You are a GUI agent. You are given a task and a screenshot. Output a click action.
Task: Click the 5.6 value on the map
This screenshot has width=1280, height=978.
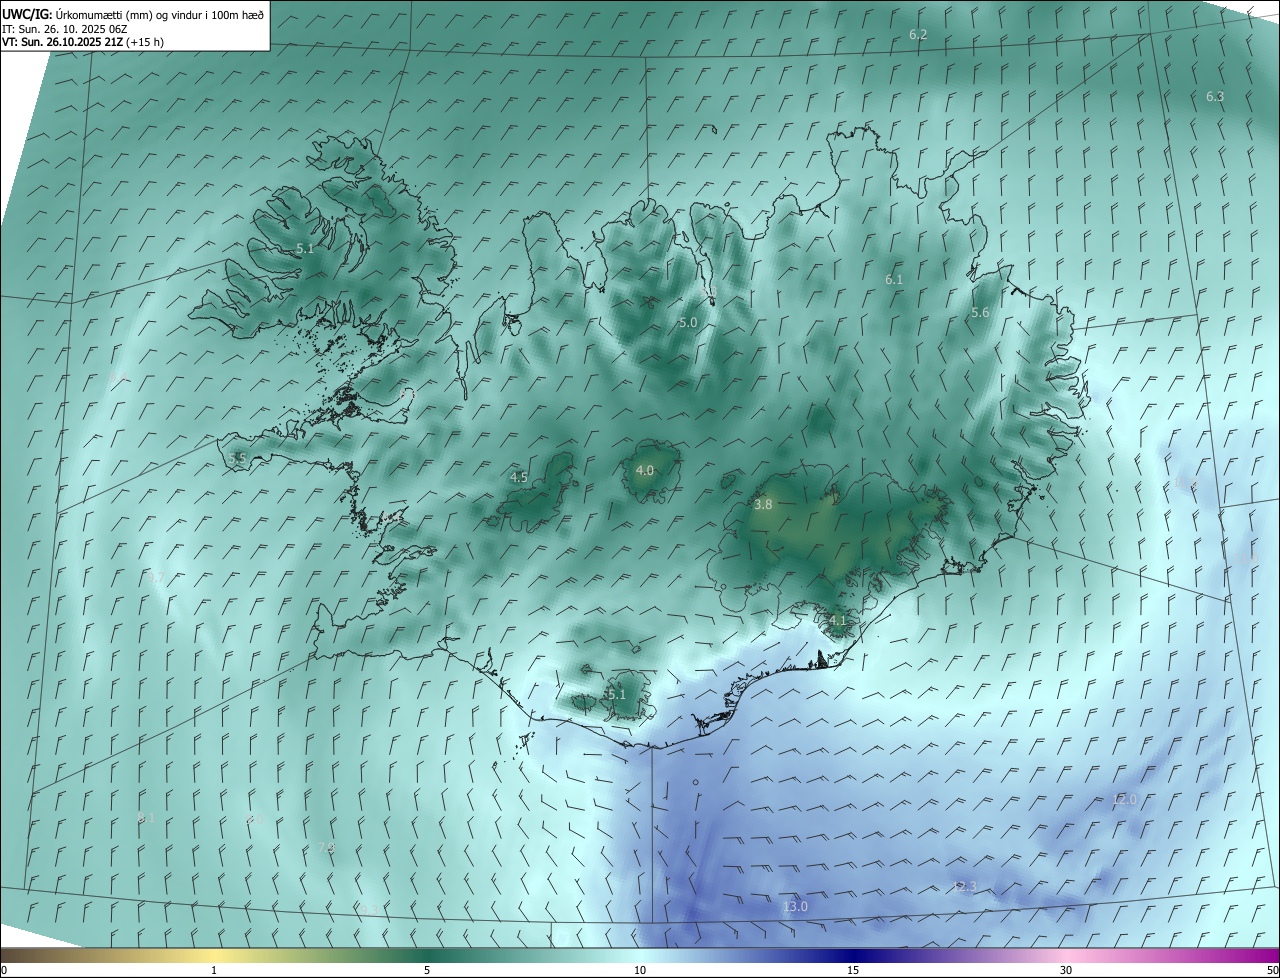click(x=980, y=313)
